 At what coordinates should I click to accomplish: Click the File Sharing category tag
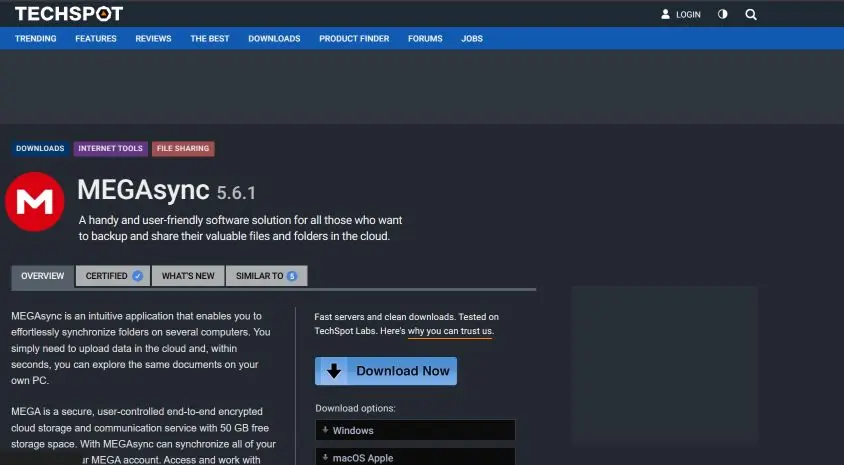coord(183,149)
